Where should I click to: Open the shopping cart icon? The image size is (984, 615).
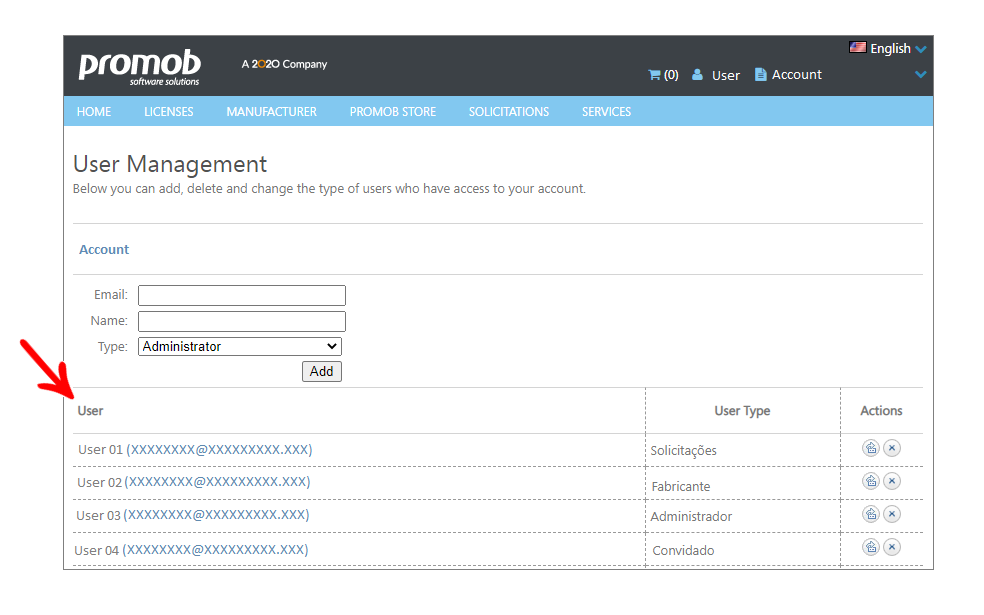pyautogui.click(x=654, y=75)
